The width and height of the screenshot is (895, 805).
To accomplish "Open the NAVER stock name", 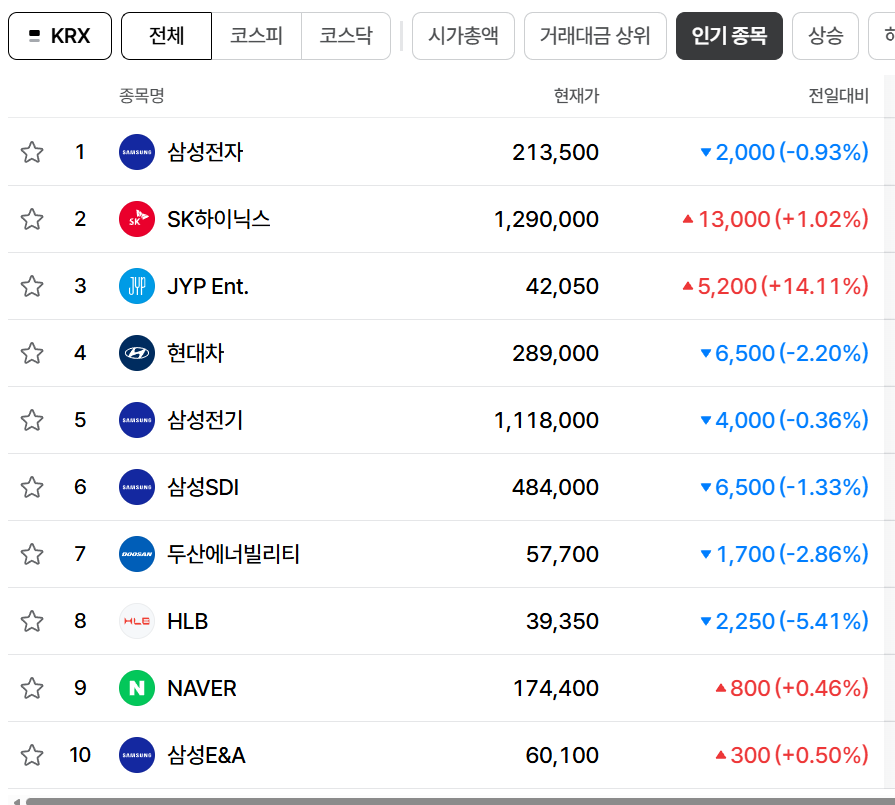I will pyautogui.click(x=202, y=688).
